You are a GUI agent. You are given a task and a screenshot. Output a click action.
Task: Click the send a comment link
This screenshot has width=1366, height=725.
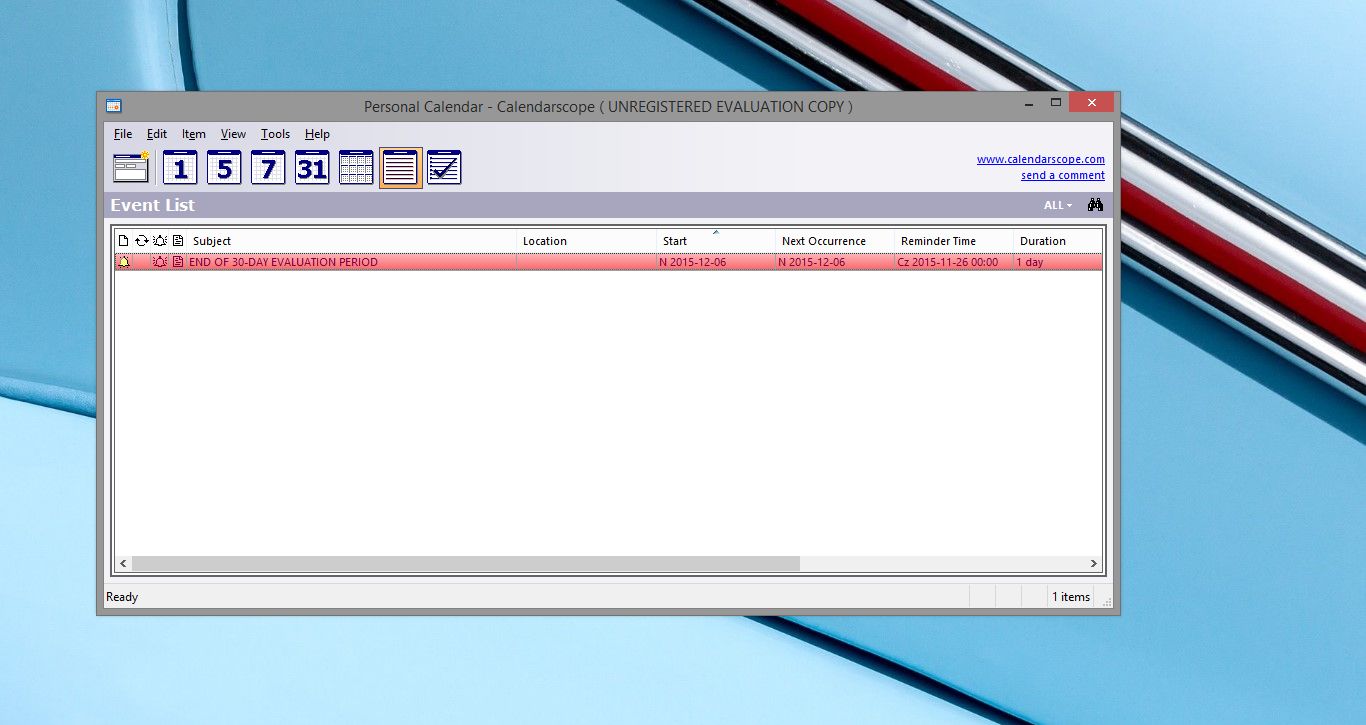pyautogui.click(x=1063, y=175)
